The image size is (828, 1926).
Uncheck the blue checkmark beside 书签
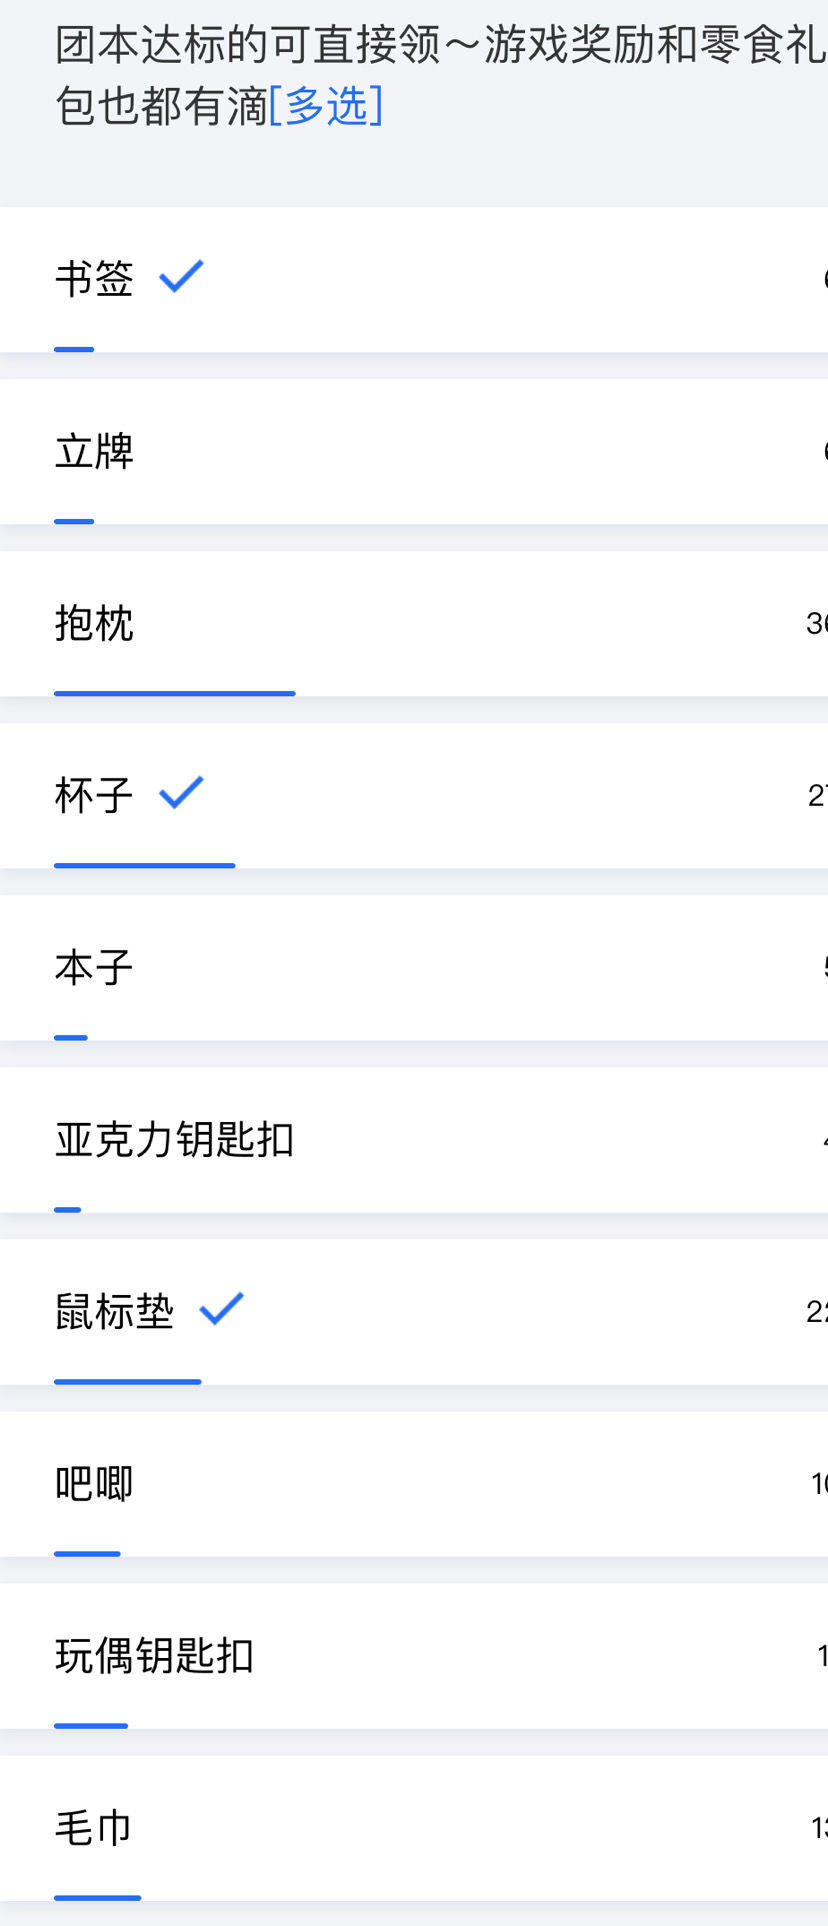(x=181, y=276)
